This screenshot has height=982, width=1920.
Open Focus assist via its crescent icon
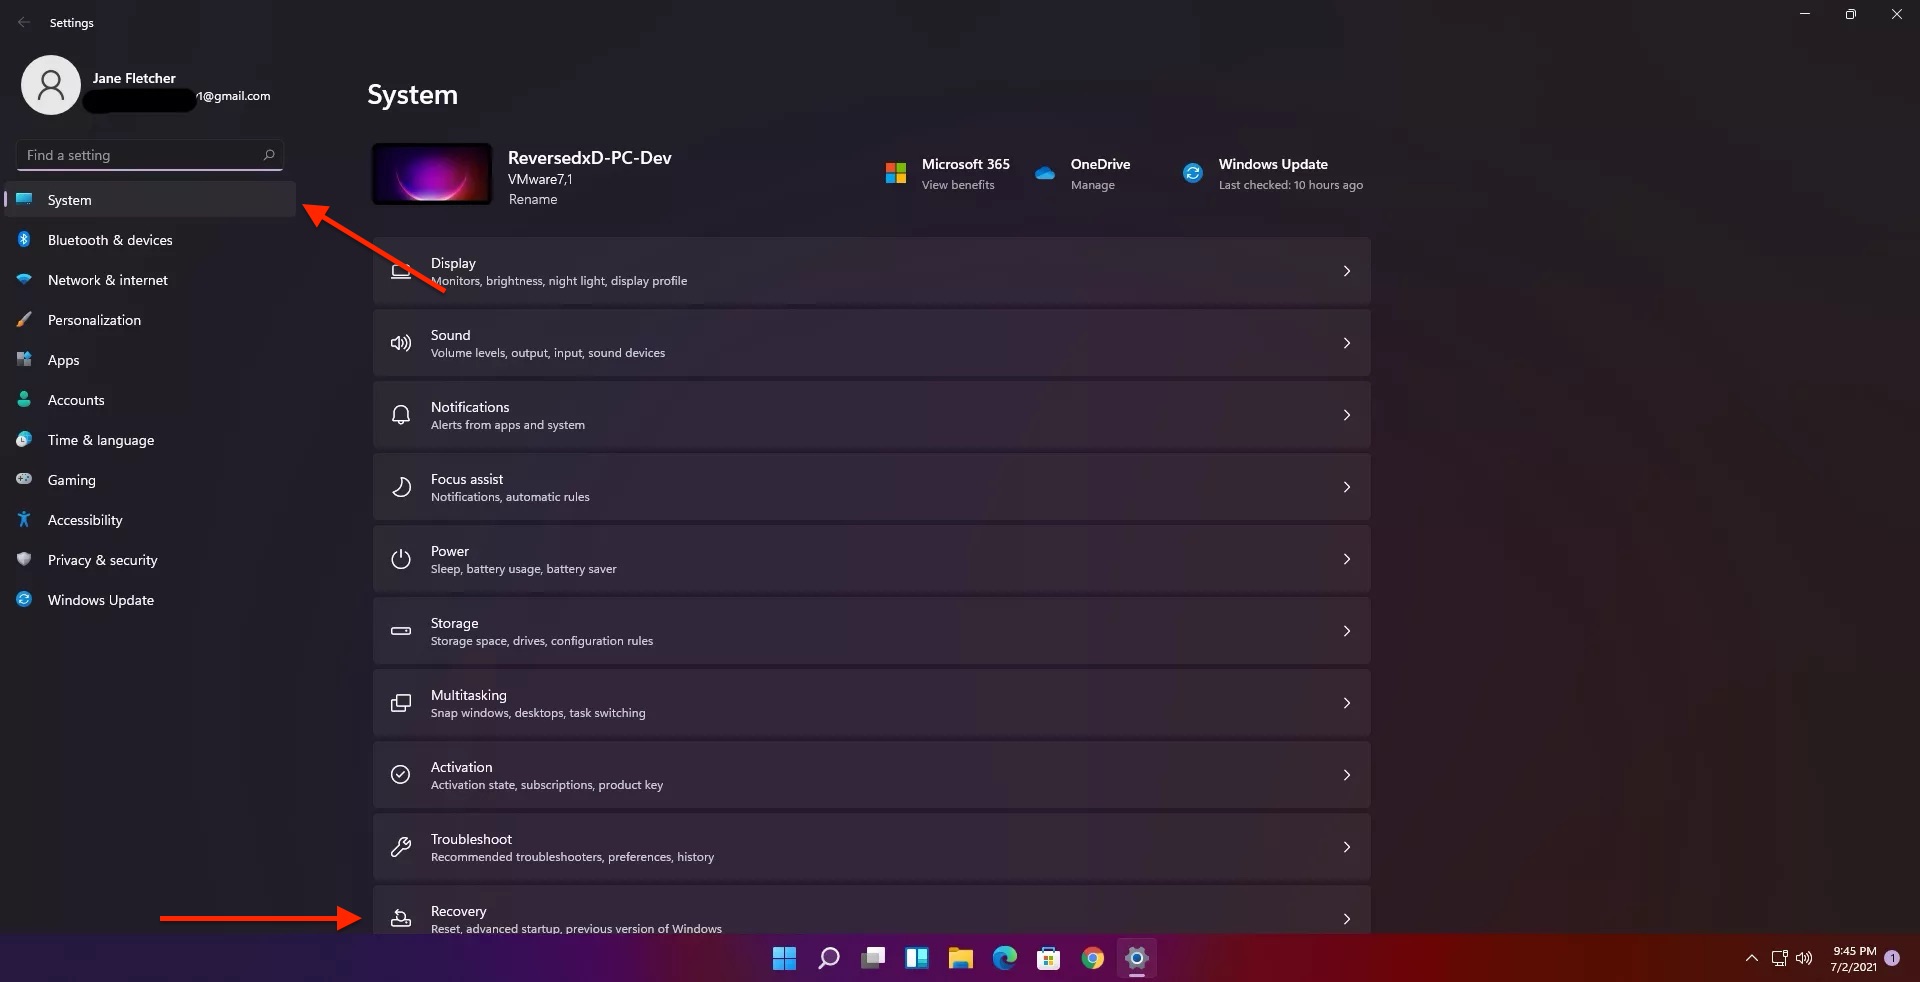[x=400, y=487]
